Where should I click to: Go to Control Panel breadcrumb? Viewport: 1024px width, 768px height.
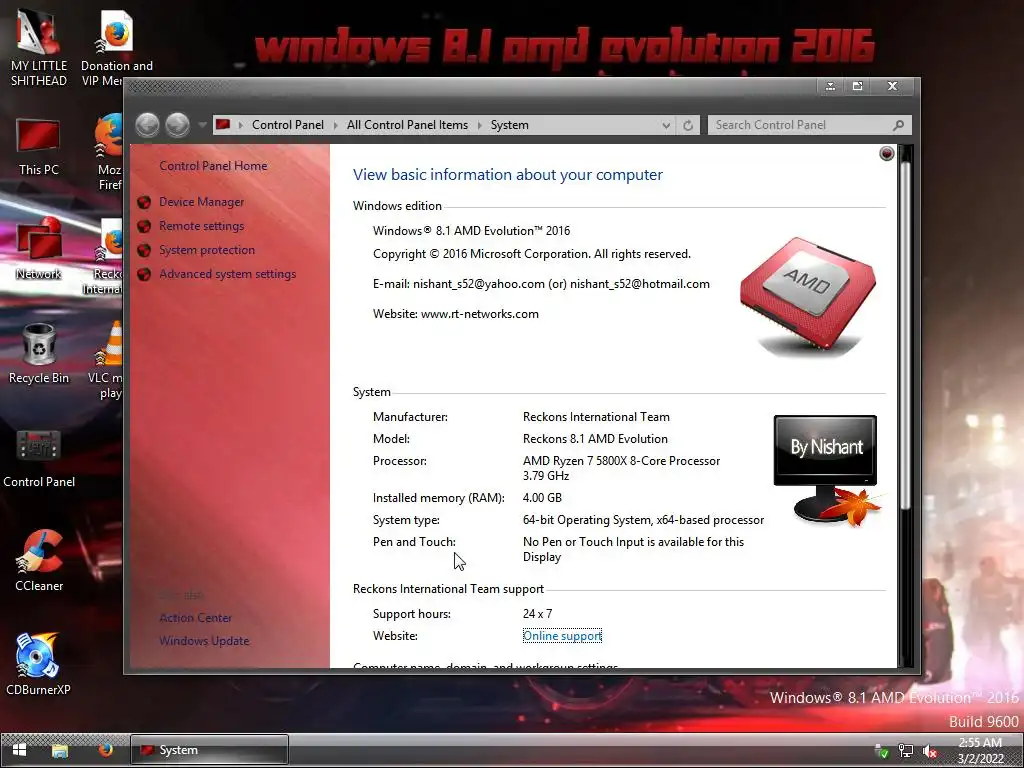point(287,125)
